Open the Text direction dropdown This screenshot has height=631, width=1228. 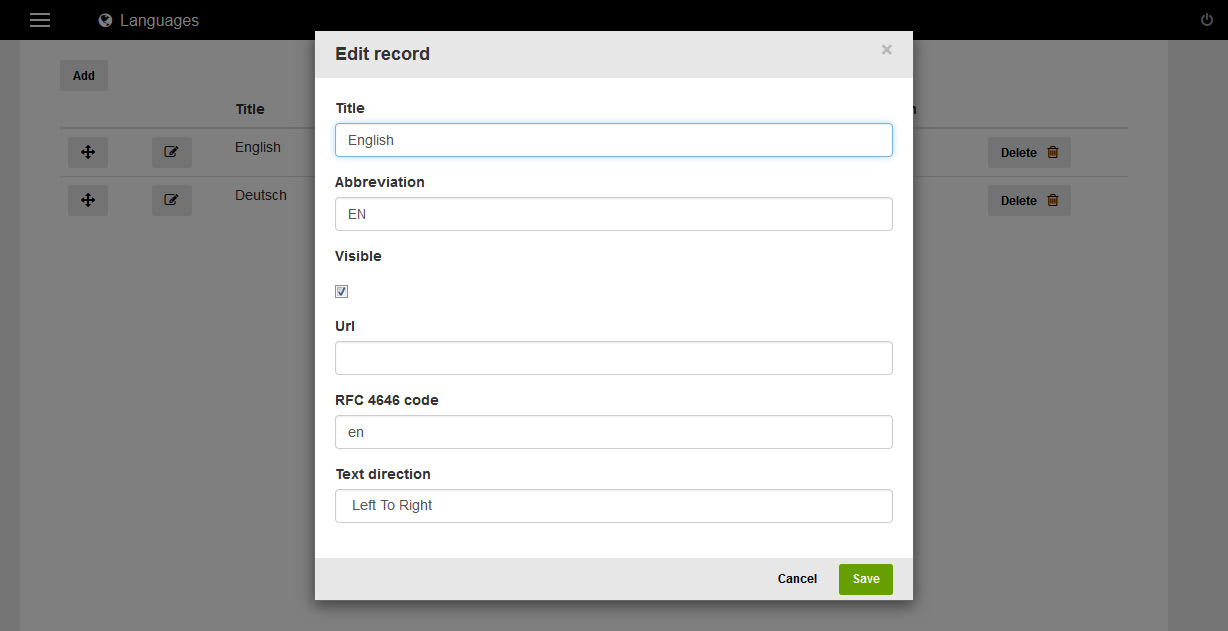(613, 506)
